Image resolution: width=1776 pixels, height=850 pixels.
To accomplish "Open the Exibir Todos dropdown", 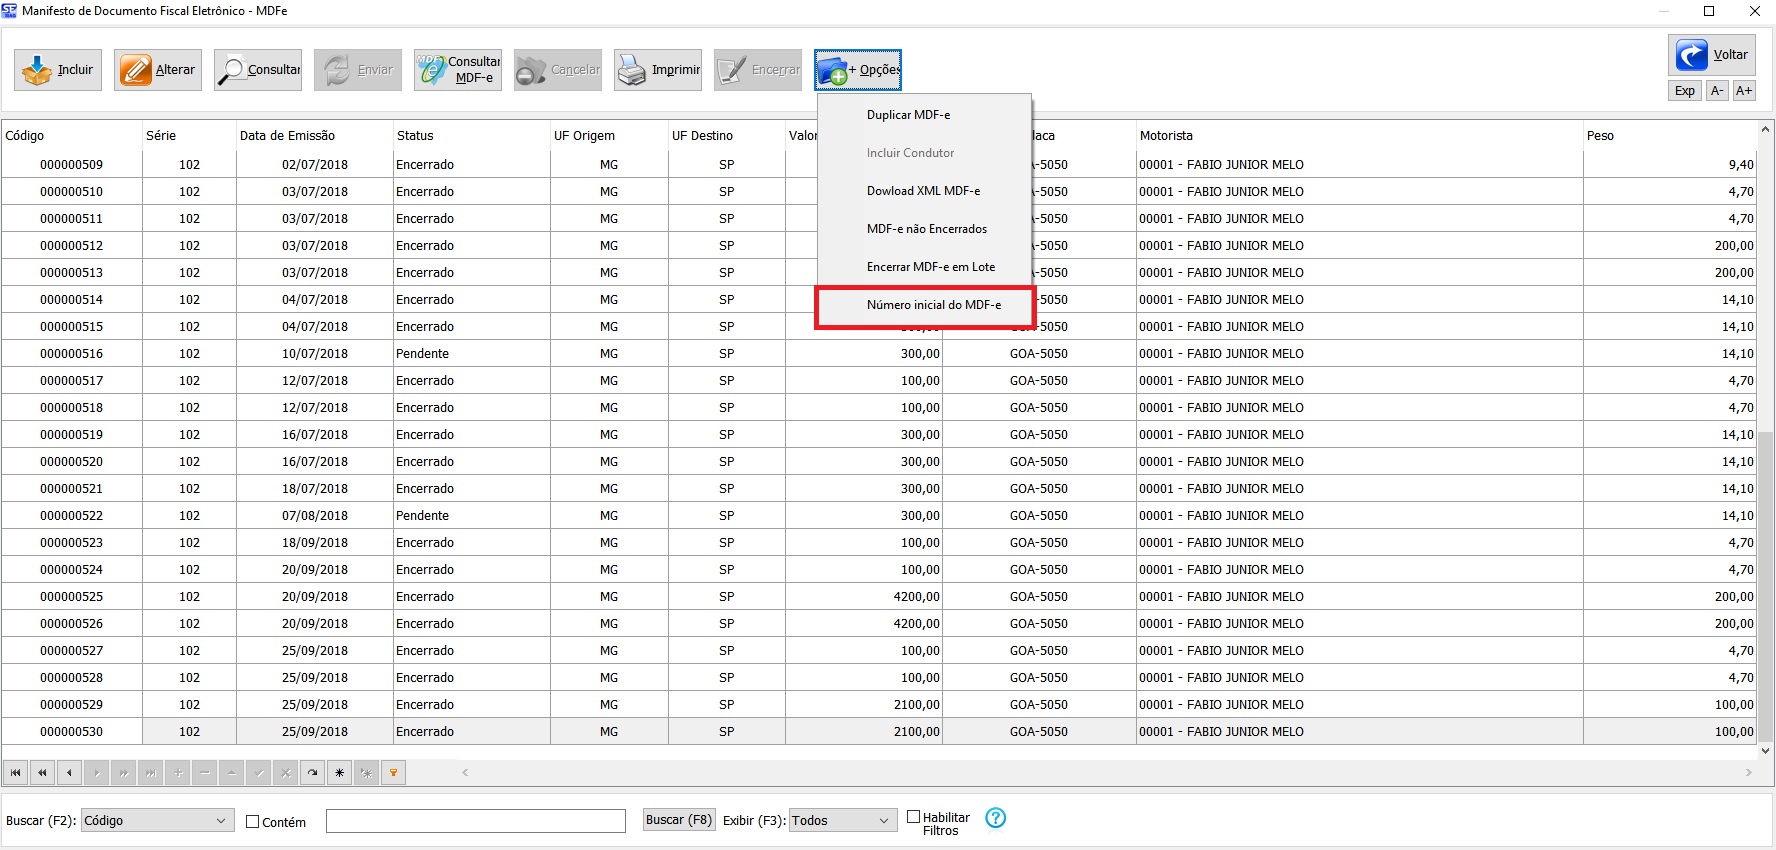I will pyautogui.click(x=883, y=821).
